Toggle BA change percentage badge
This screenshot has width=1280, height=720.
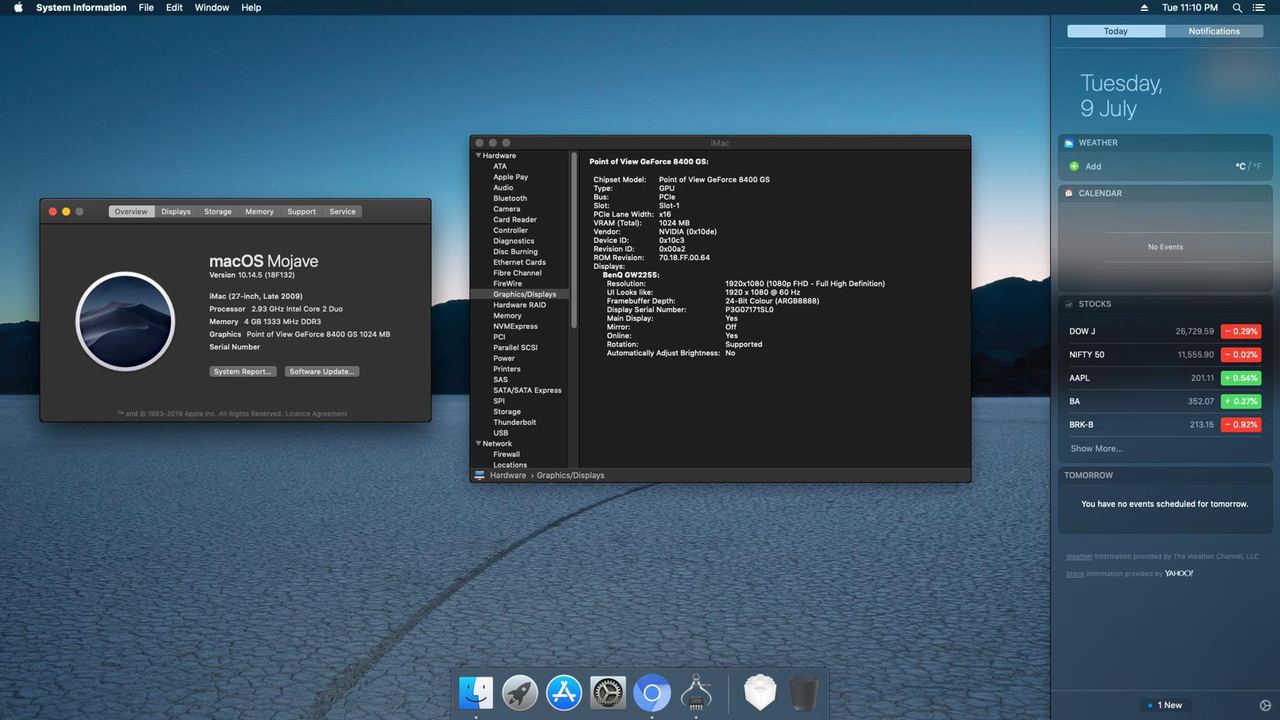click(1240, 401)
